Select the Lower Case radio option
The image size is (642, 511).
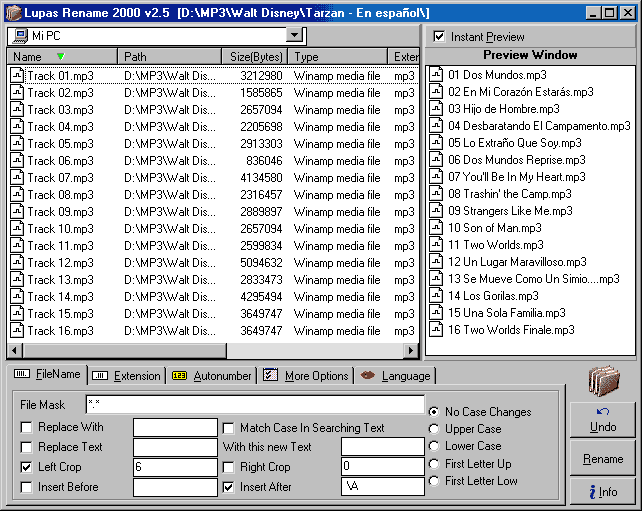(x=434, y=446)
